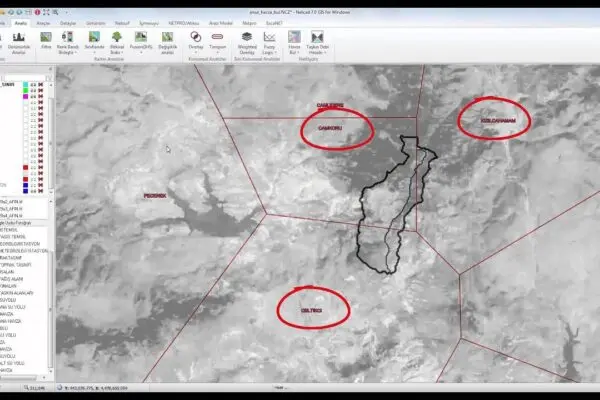Pick the magenta layer color swatch
This screenshot has height=400, width=600.
(25, 97)
